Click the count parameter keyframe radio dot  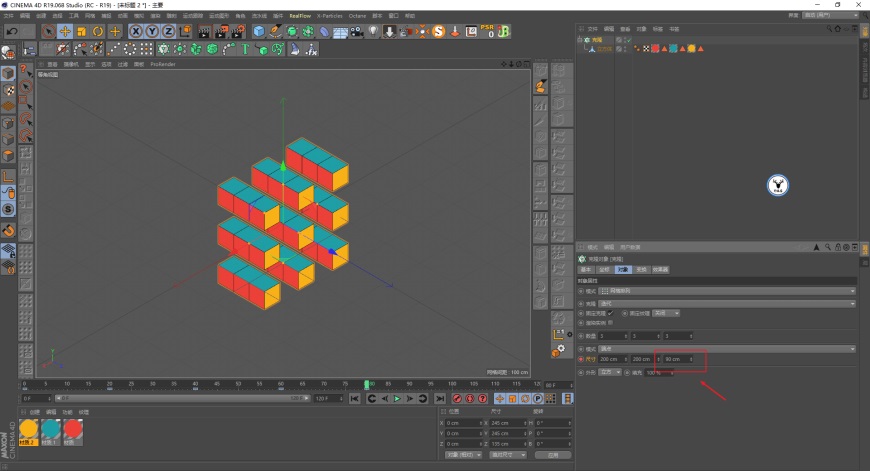pyautogui.click(x=581, y=336)
